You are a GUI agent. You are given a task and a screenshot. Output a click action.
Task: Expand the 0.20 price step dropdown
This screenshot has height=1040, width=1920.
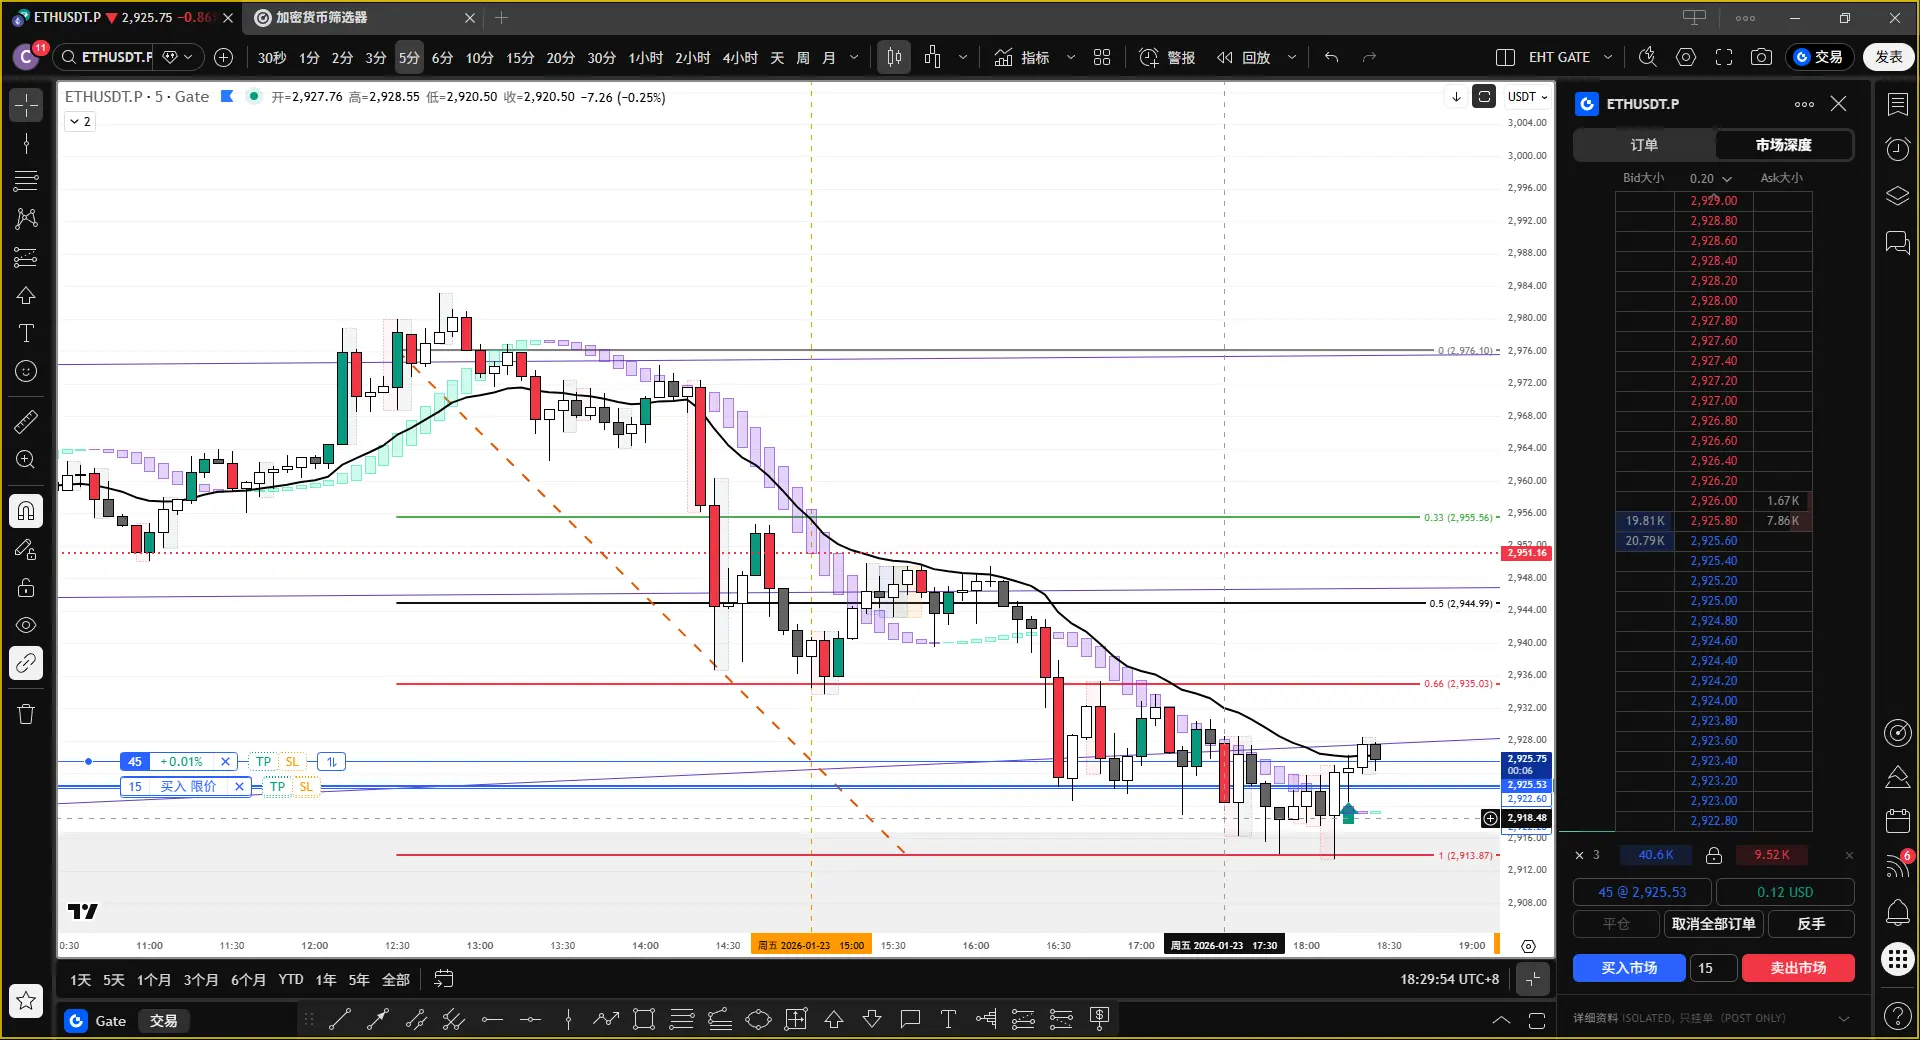[1711, 178]
